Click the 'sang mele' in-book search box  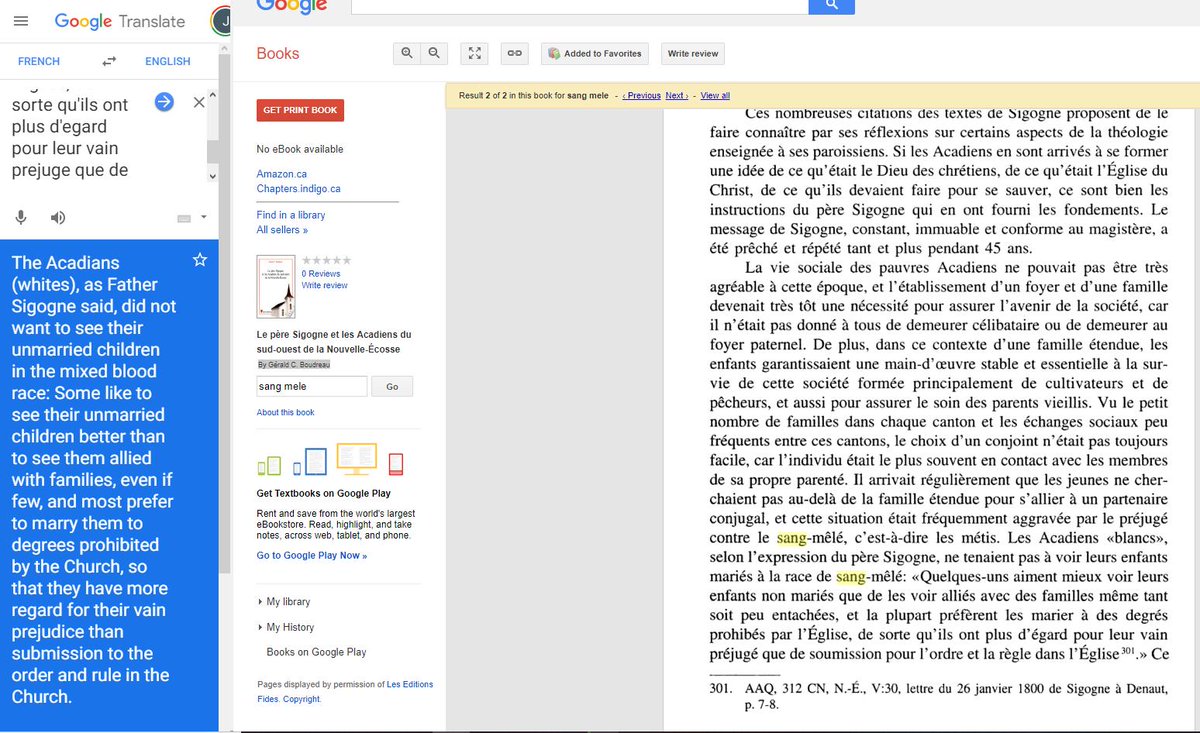click(312, 386)
